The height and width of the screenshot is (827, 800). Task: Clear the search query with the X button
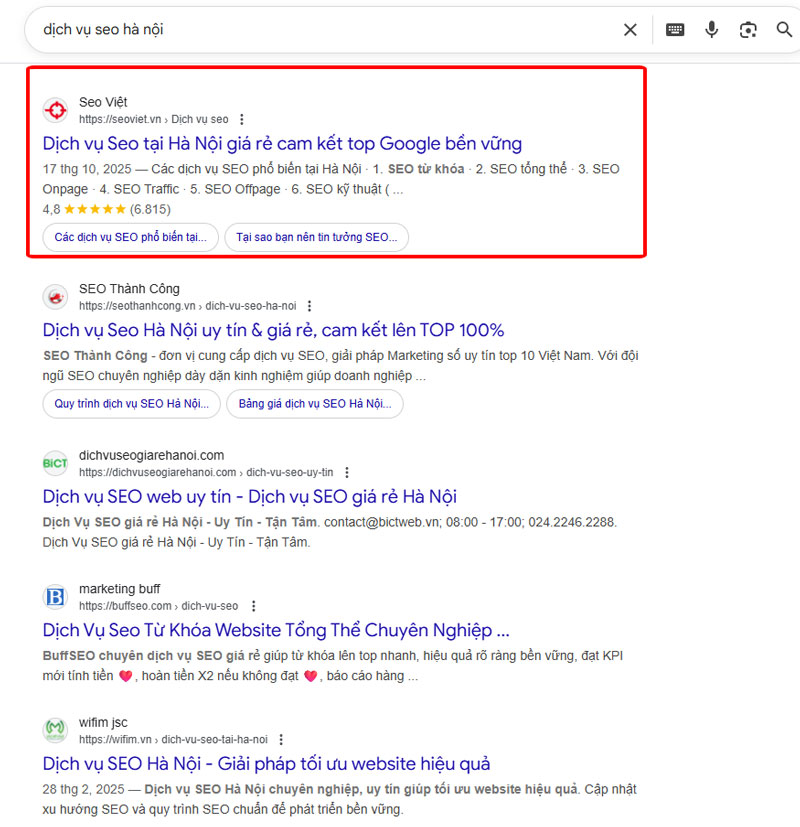click(630, 30)
